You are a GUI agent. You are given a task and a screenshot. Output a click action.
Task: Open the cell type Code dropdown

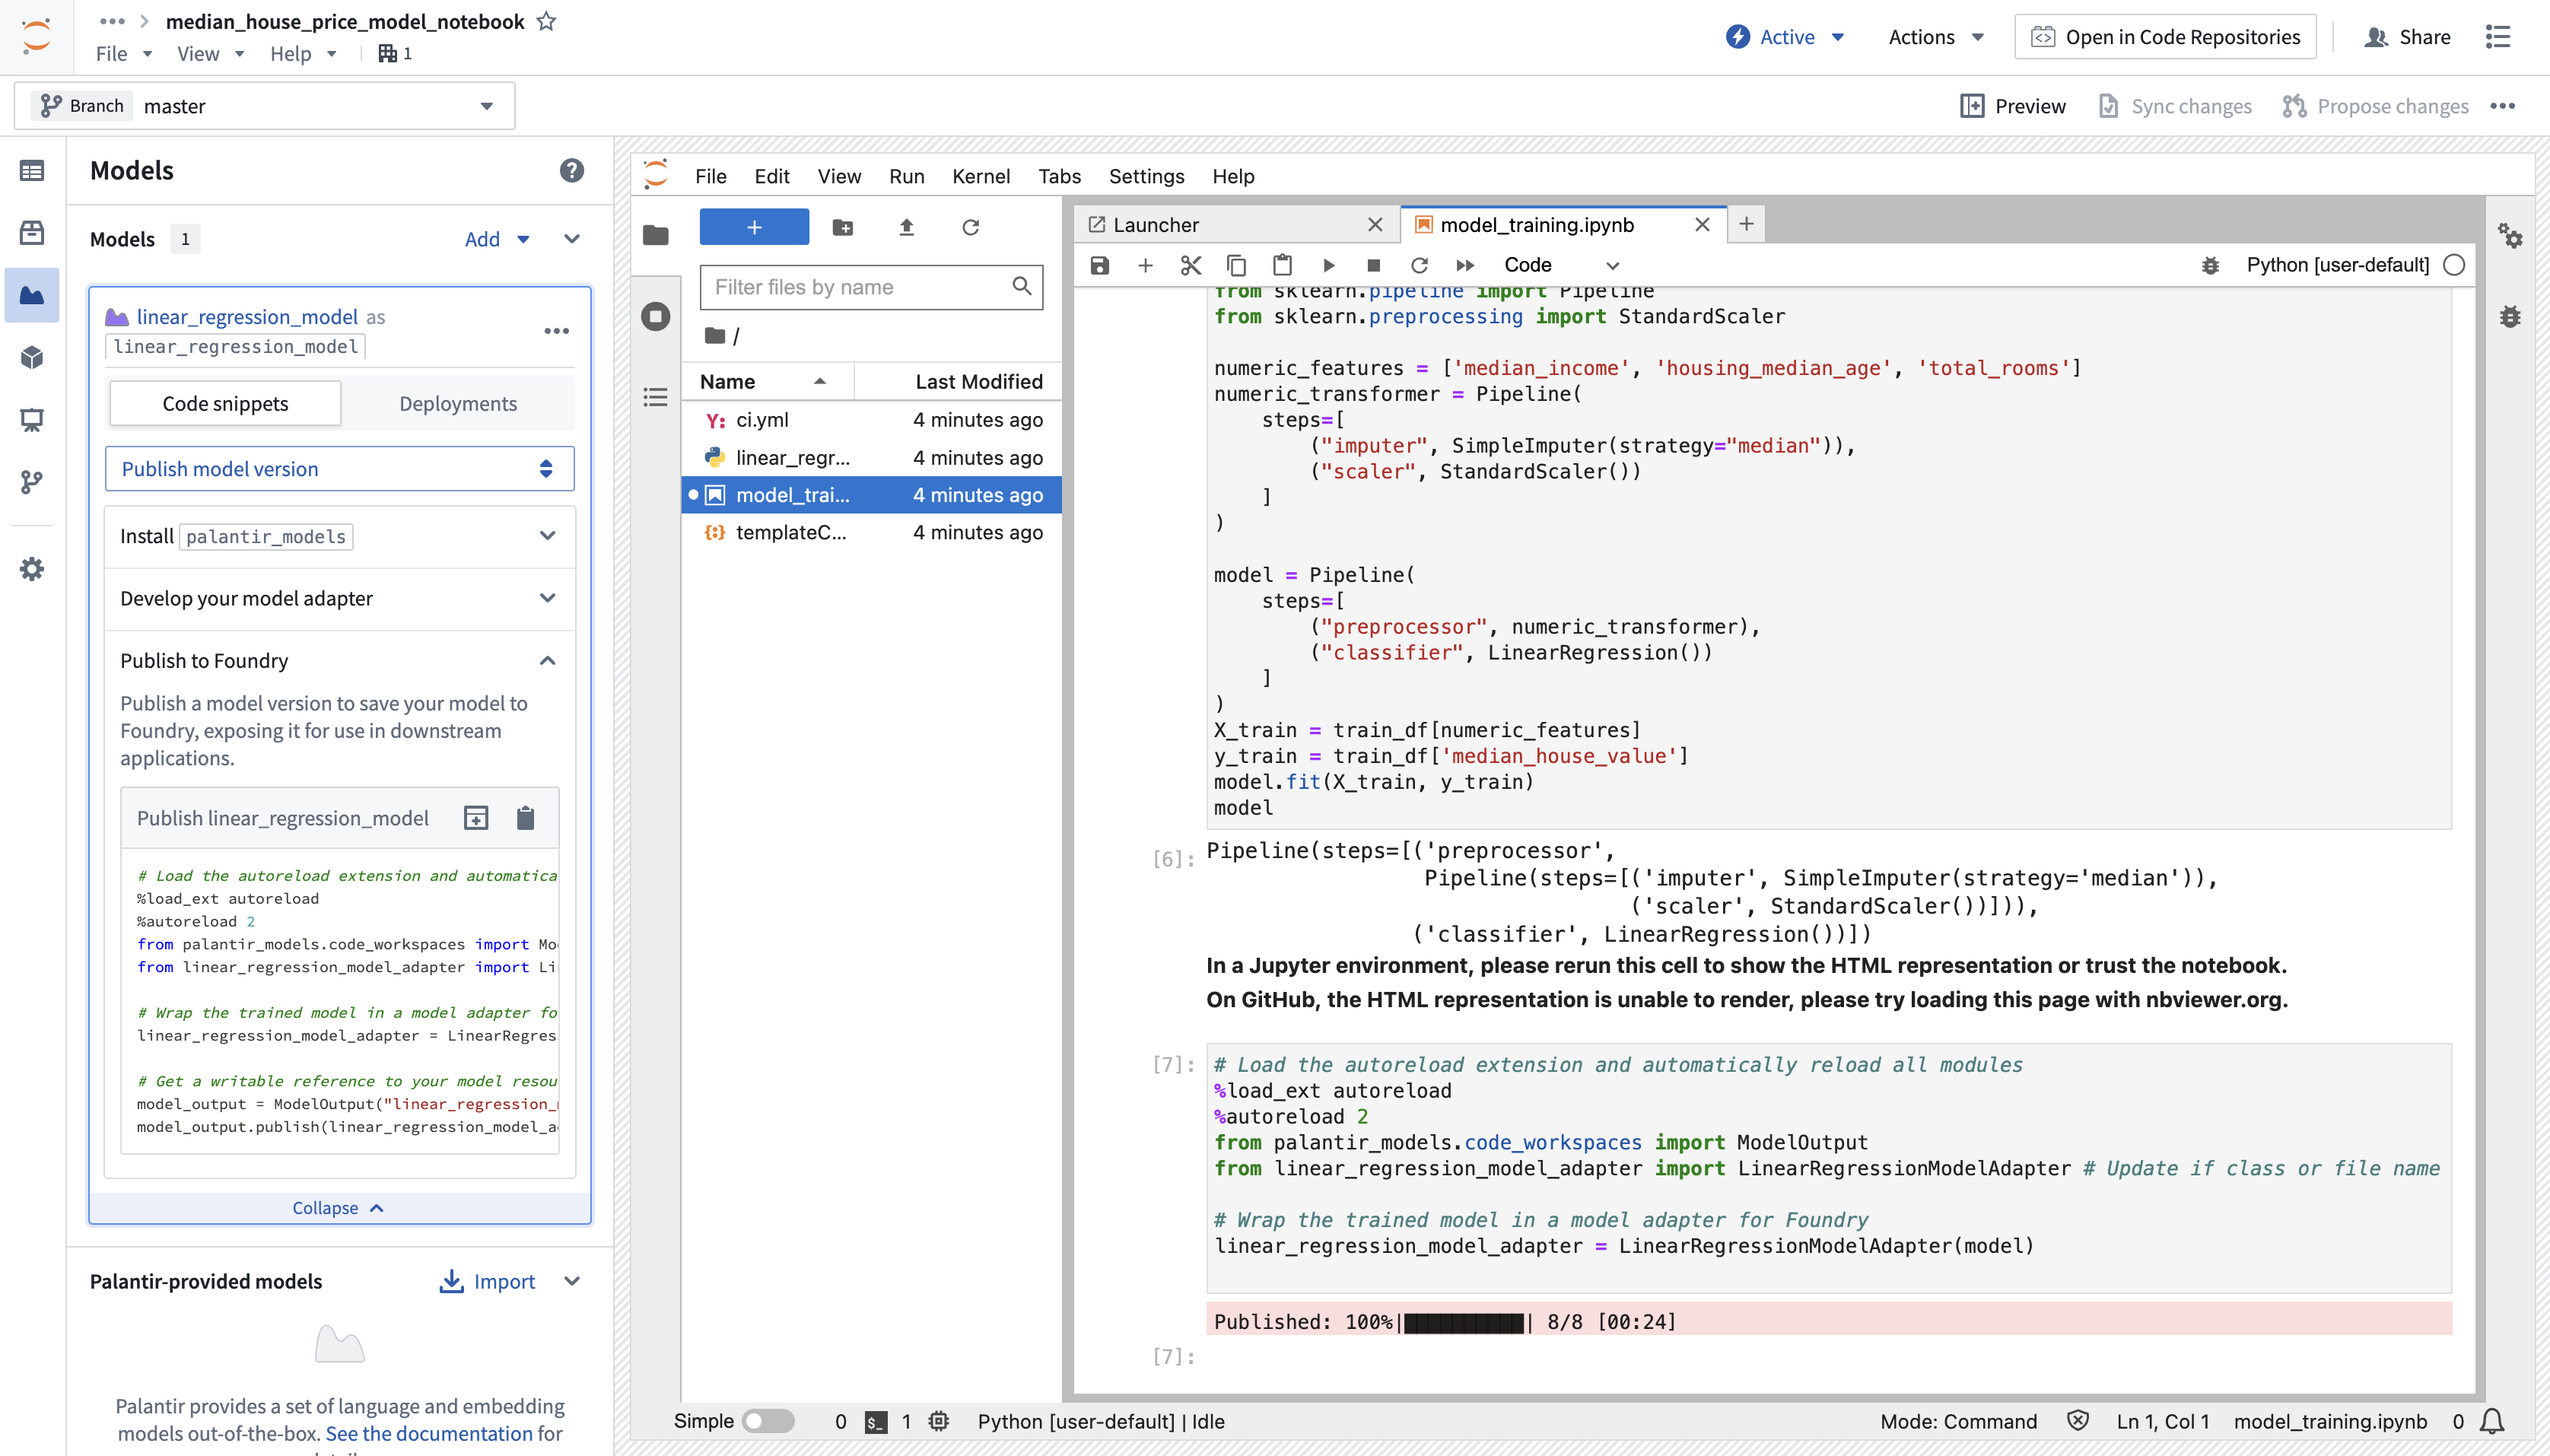(1560, 265)
